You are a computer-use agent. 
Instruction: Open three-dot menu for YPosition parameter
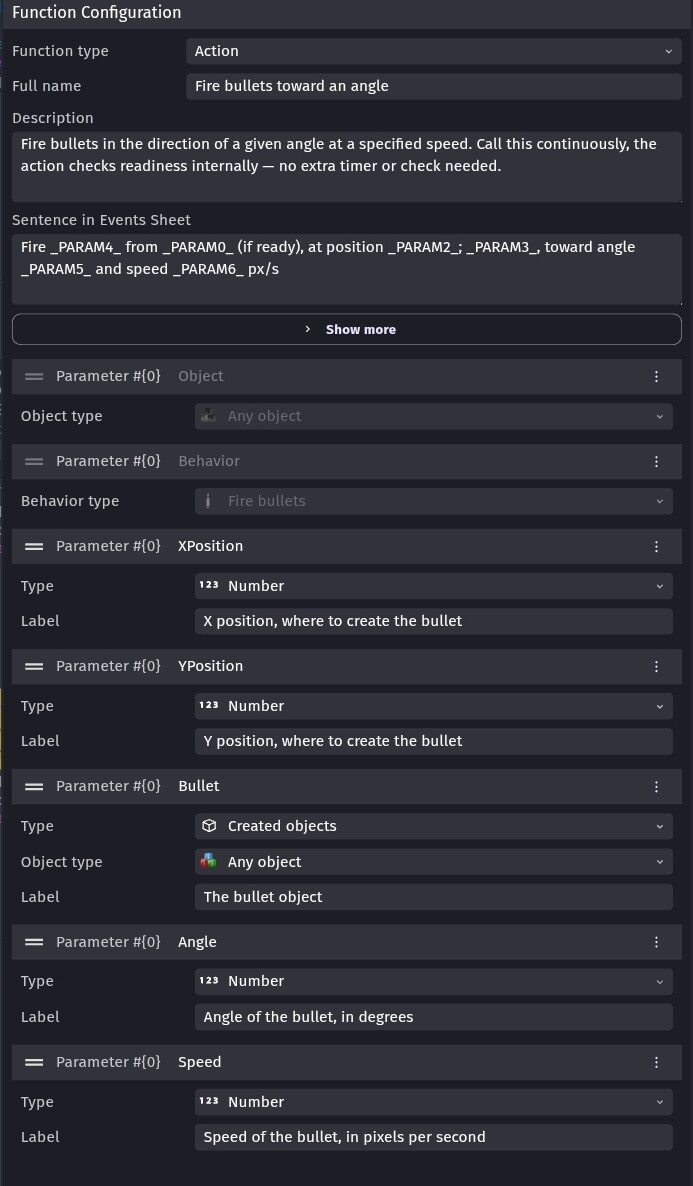pos(656,666)
